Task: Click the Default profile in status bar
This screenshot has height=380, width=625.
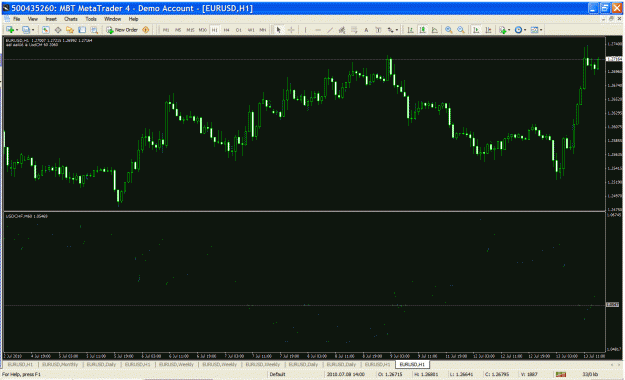Action: point(277,374)
